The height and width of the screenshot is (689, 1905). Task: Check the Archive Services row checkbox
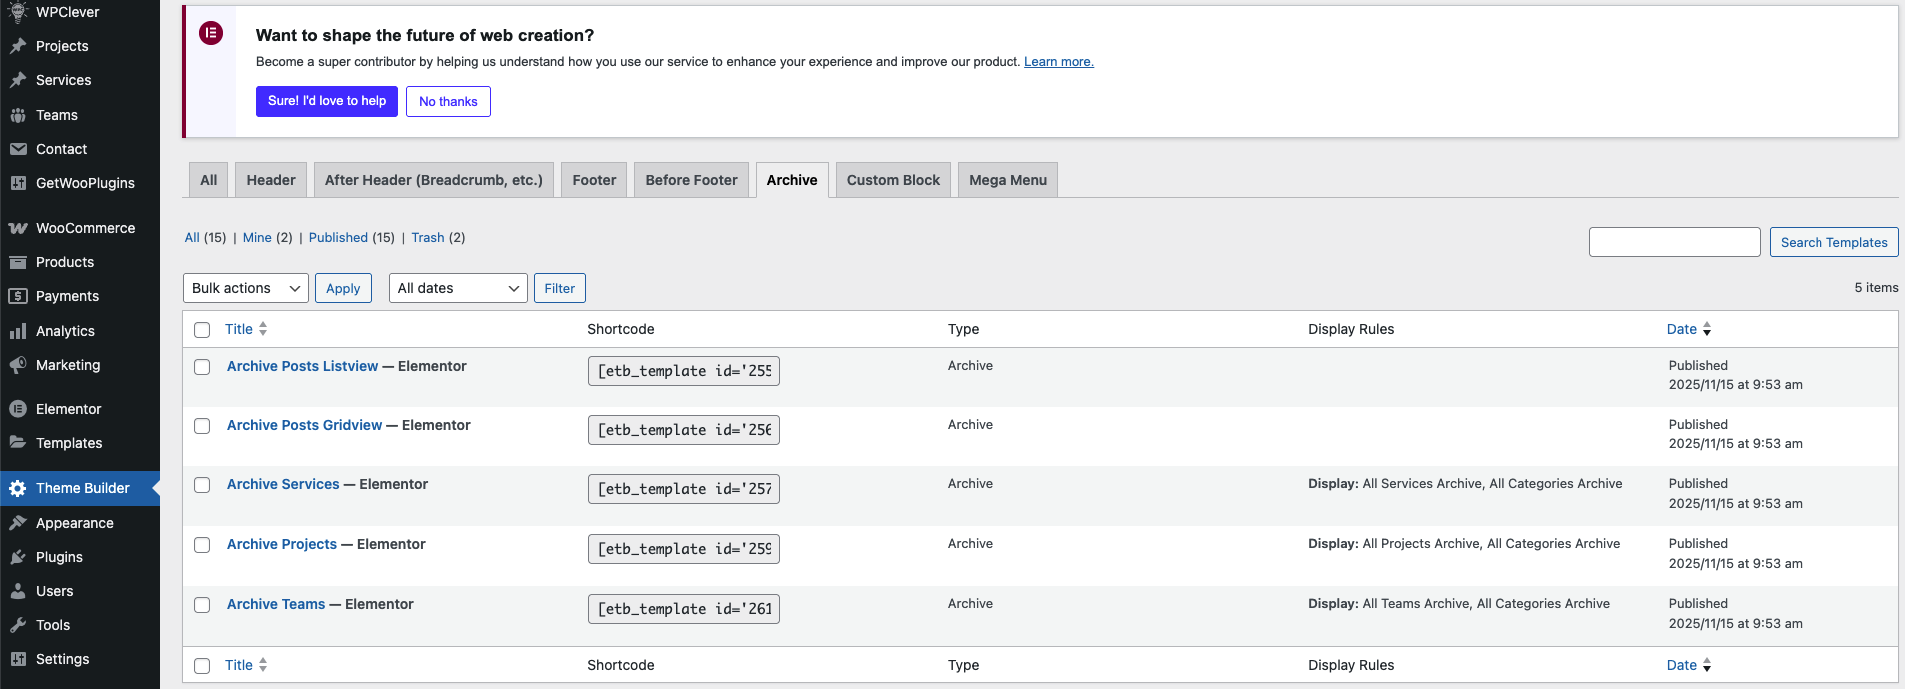click(202, 485)
